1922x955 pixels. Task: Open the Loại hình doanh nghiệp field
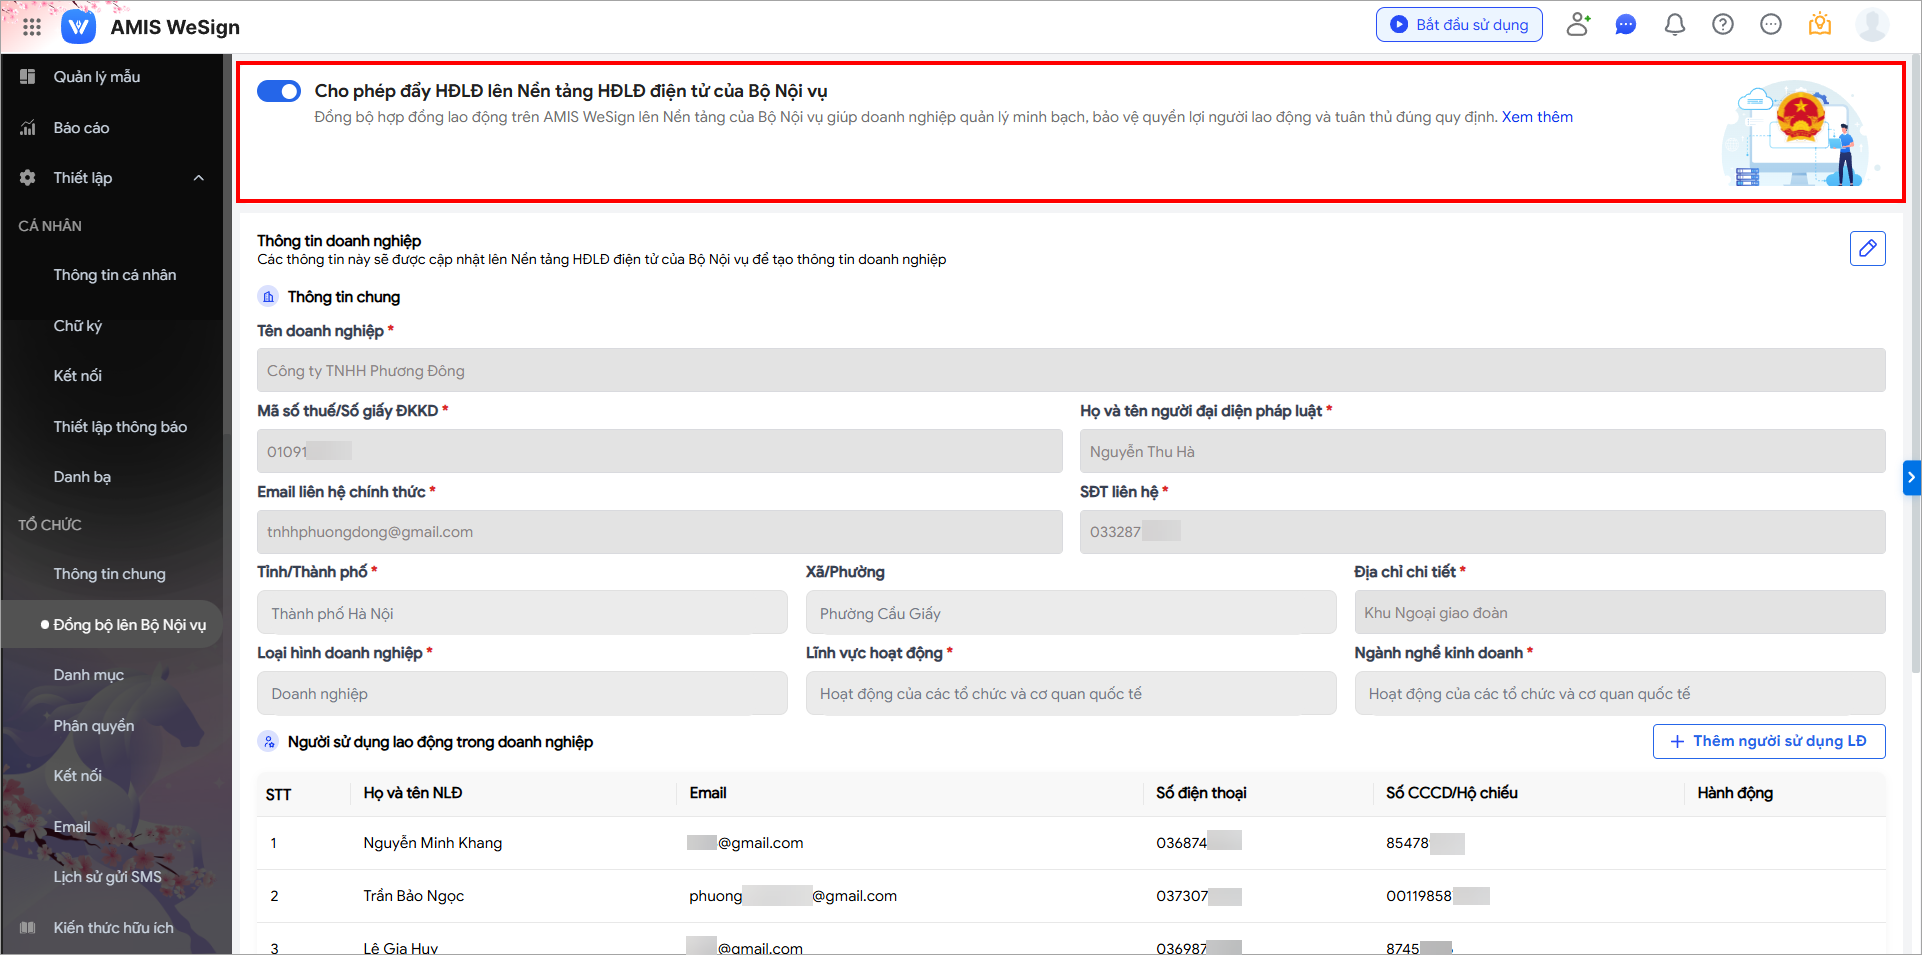tap(522, 694)
